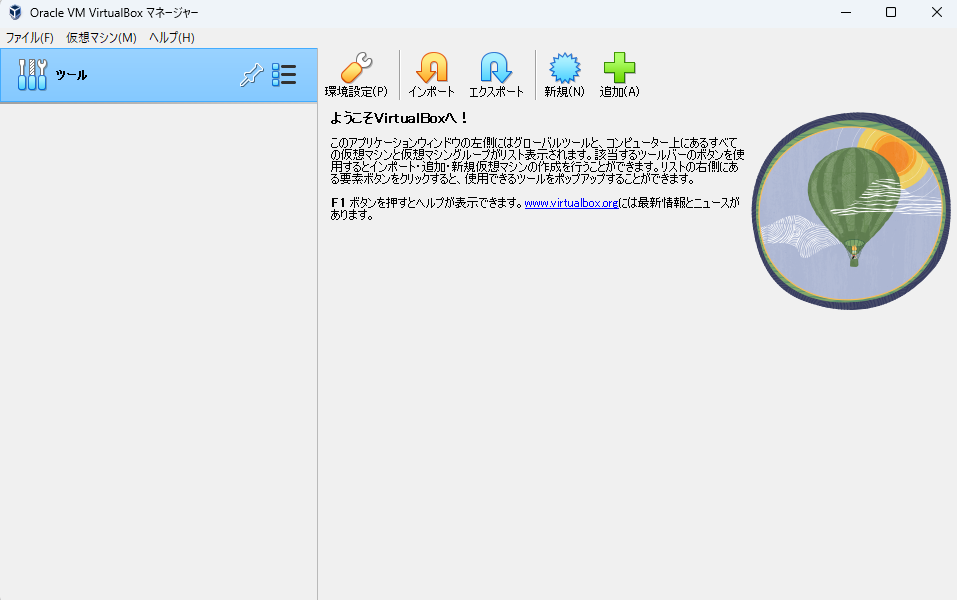The image size is (957, 600).
Task: Minimize the VirtualBox Manager window
Action: tap(845, 12)
